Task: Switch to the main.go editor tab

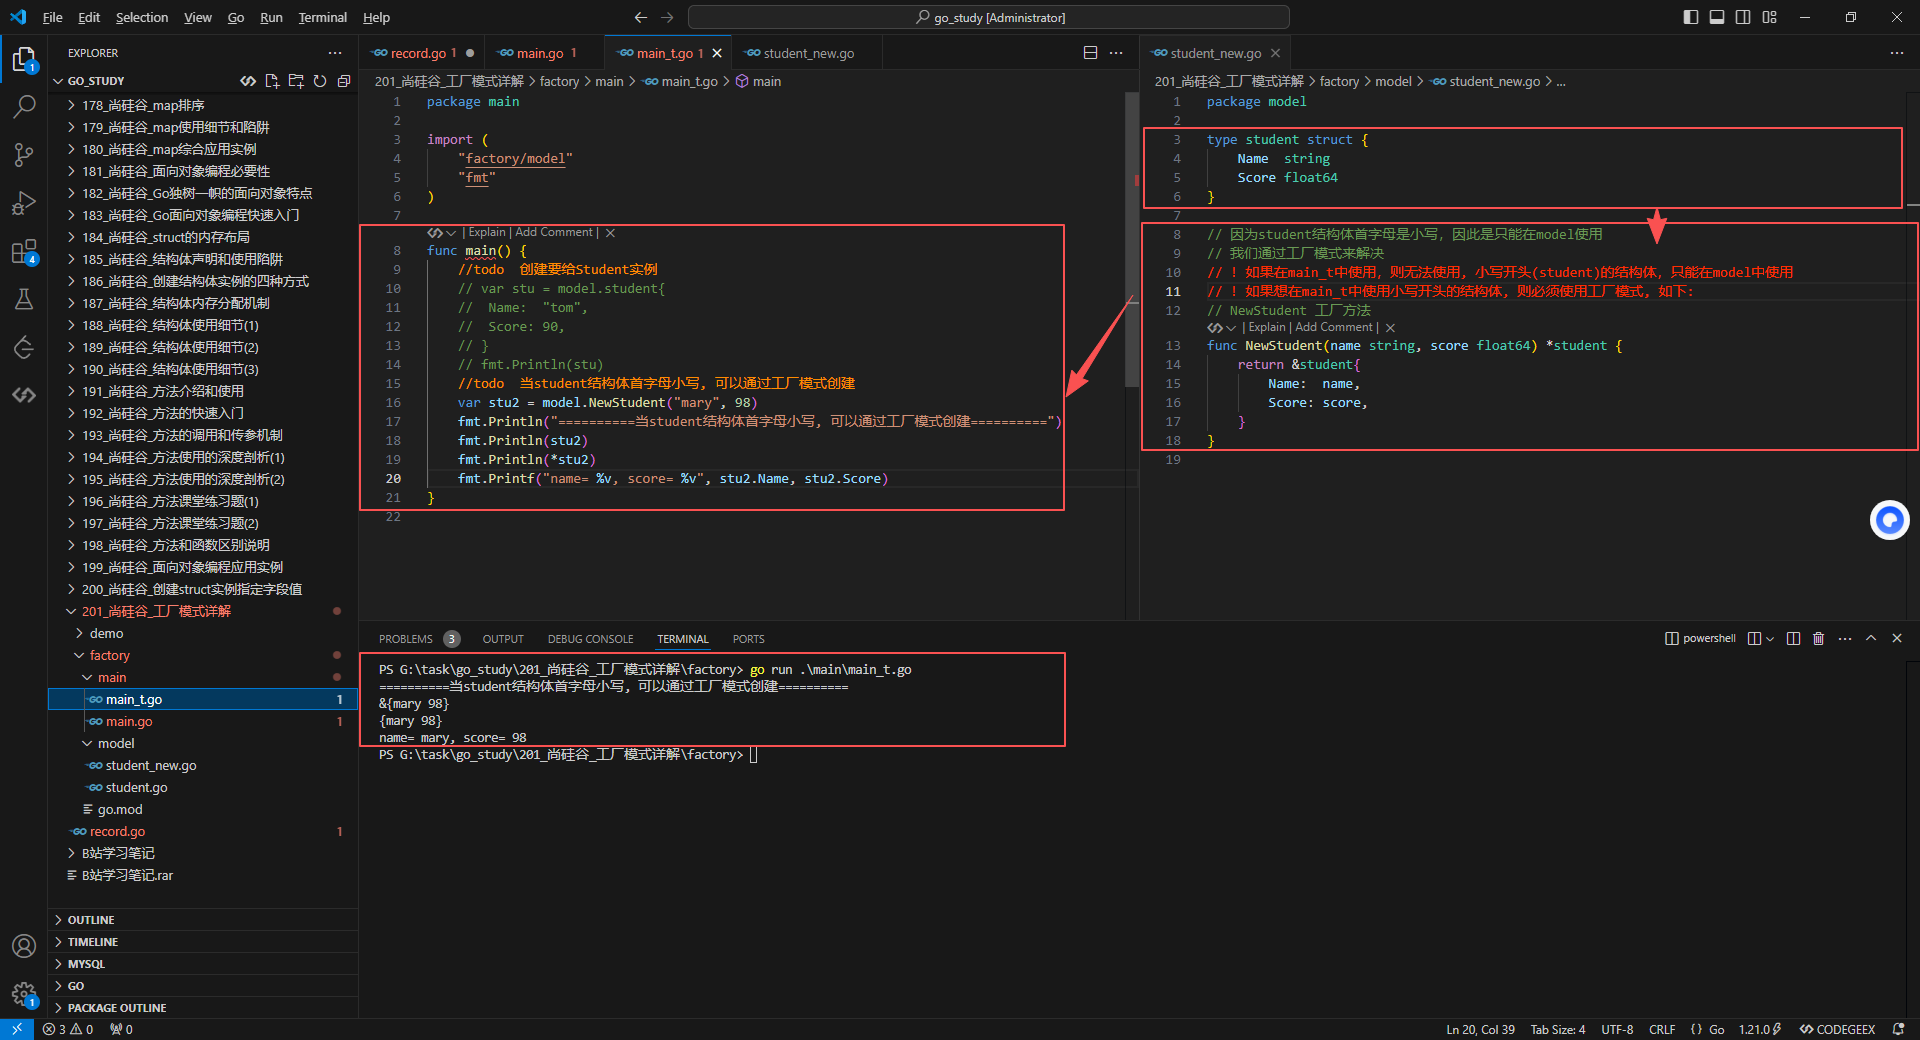Action: (x=540, y=53)
